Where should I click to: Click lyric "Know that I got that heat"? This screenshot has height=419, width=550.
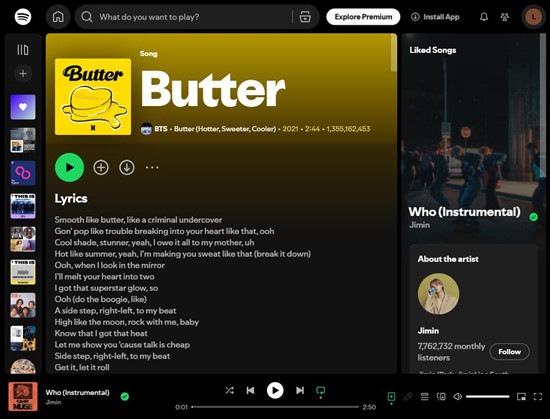[x=101, y=333]
